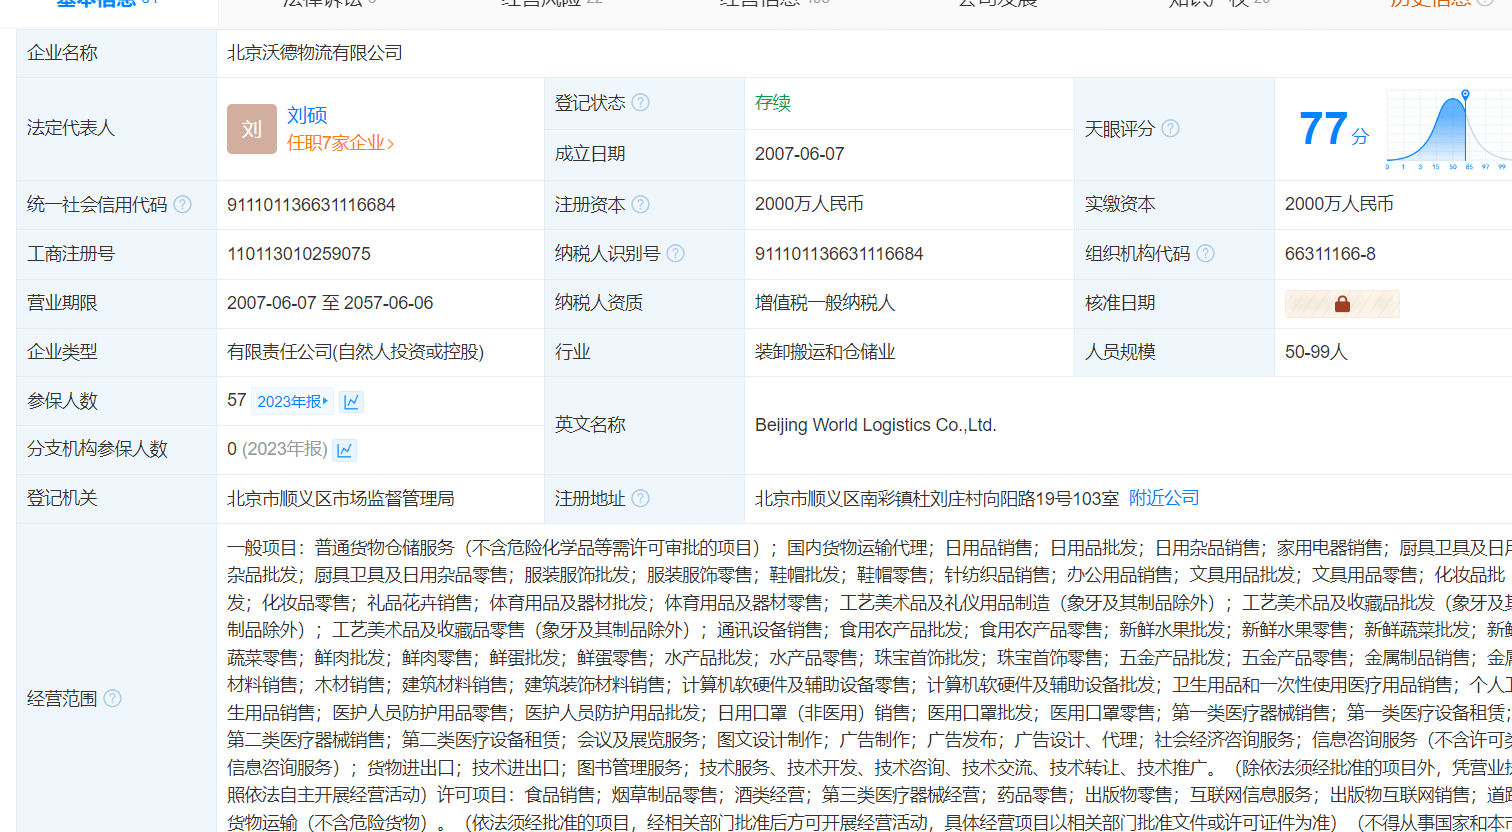Click the lock icon in 核准日期
The width and height of the screenshot is (1512, 832).
tap(1342, 304)
